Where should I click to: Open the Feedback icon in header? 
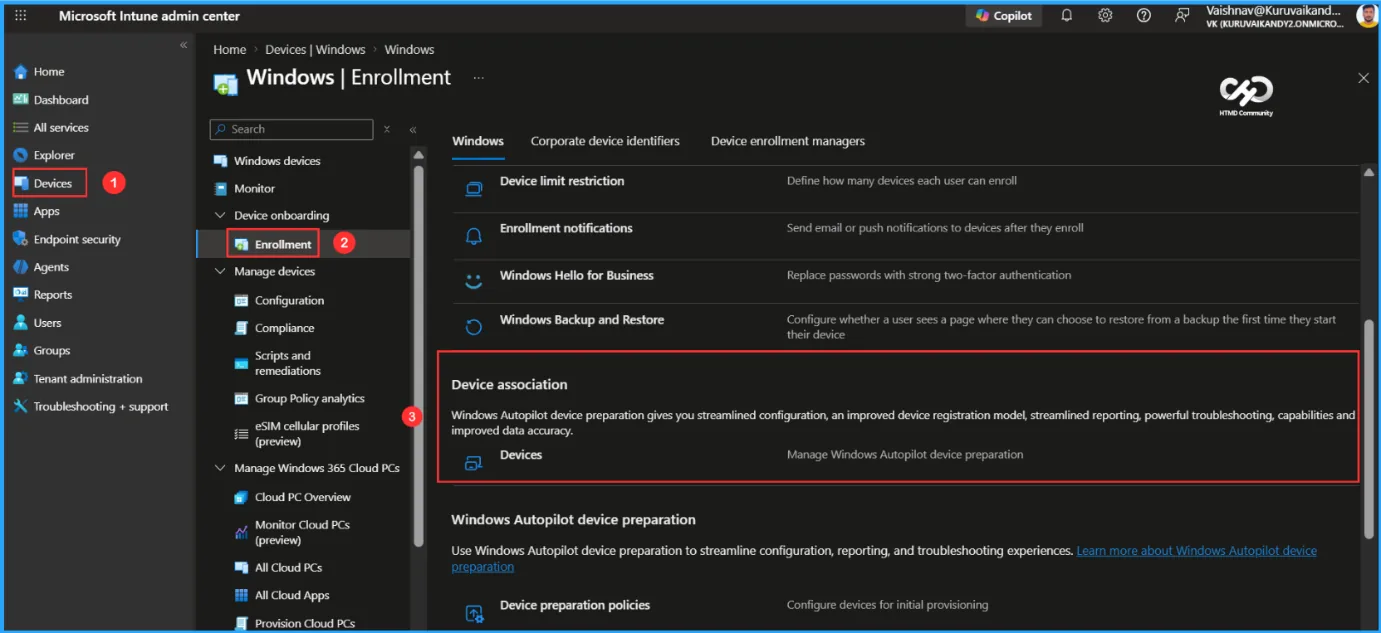click(1182, 16)
